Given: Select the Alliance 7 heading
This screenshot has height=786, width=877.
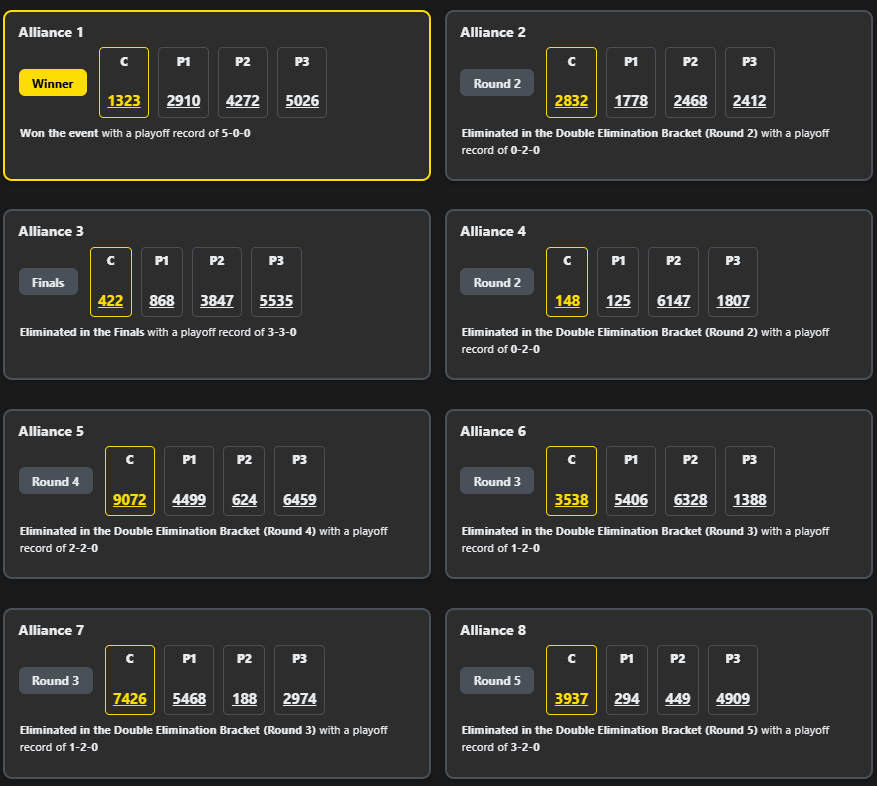Looking at the screenshot, I should click(x=51, y=630).
